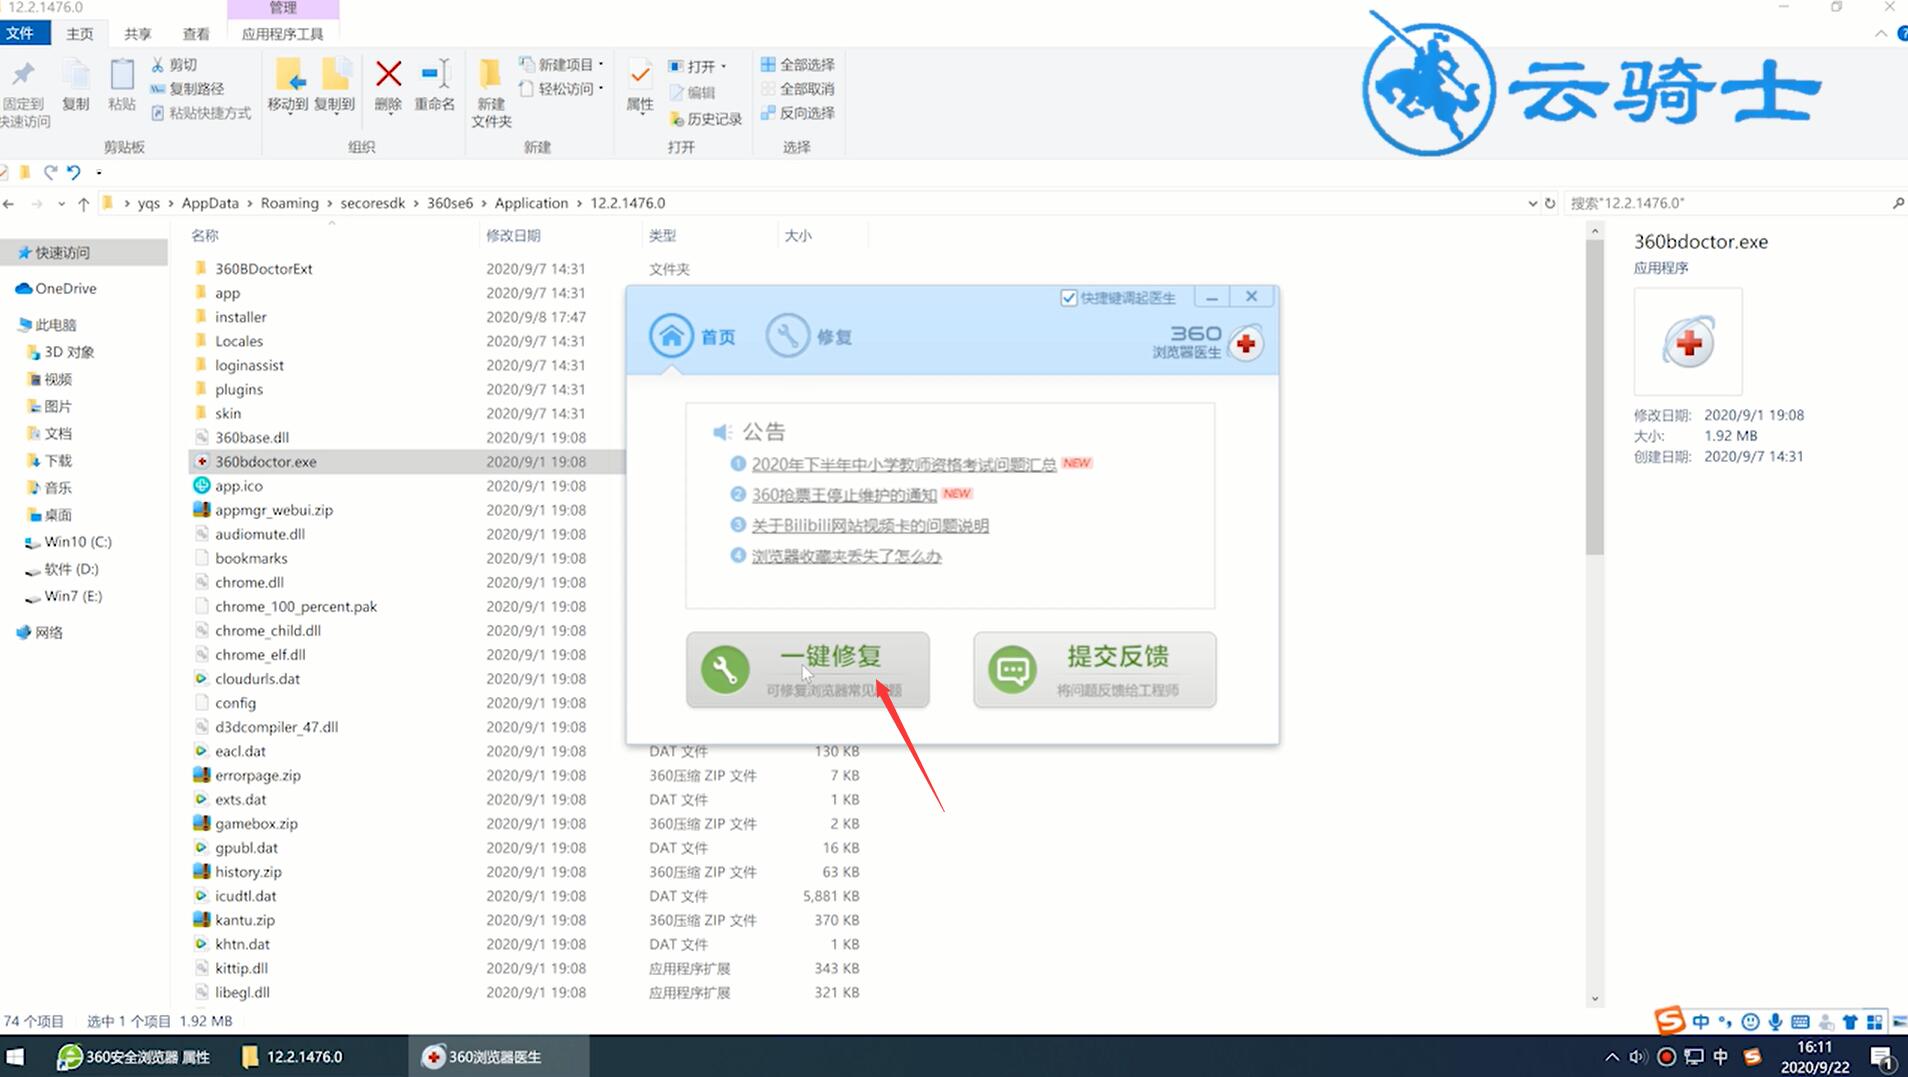
Task: Expand the Easy access dropdown arrow
Action: (x=601, y=88)
